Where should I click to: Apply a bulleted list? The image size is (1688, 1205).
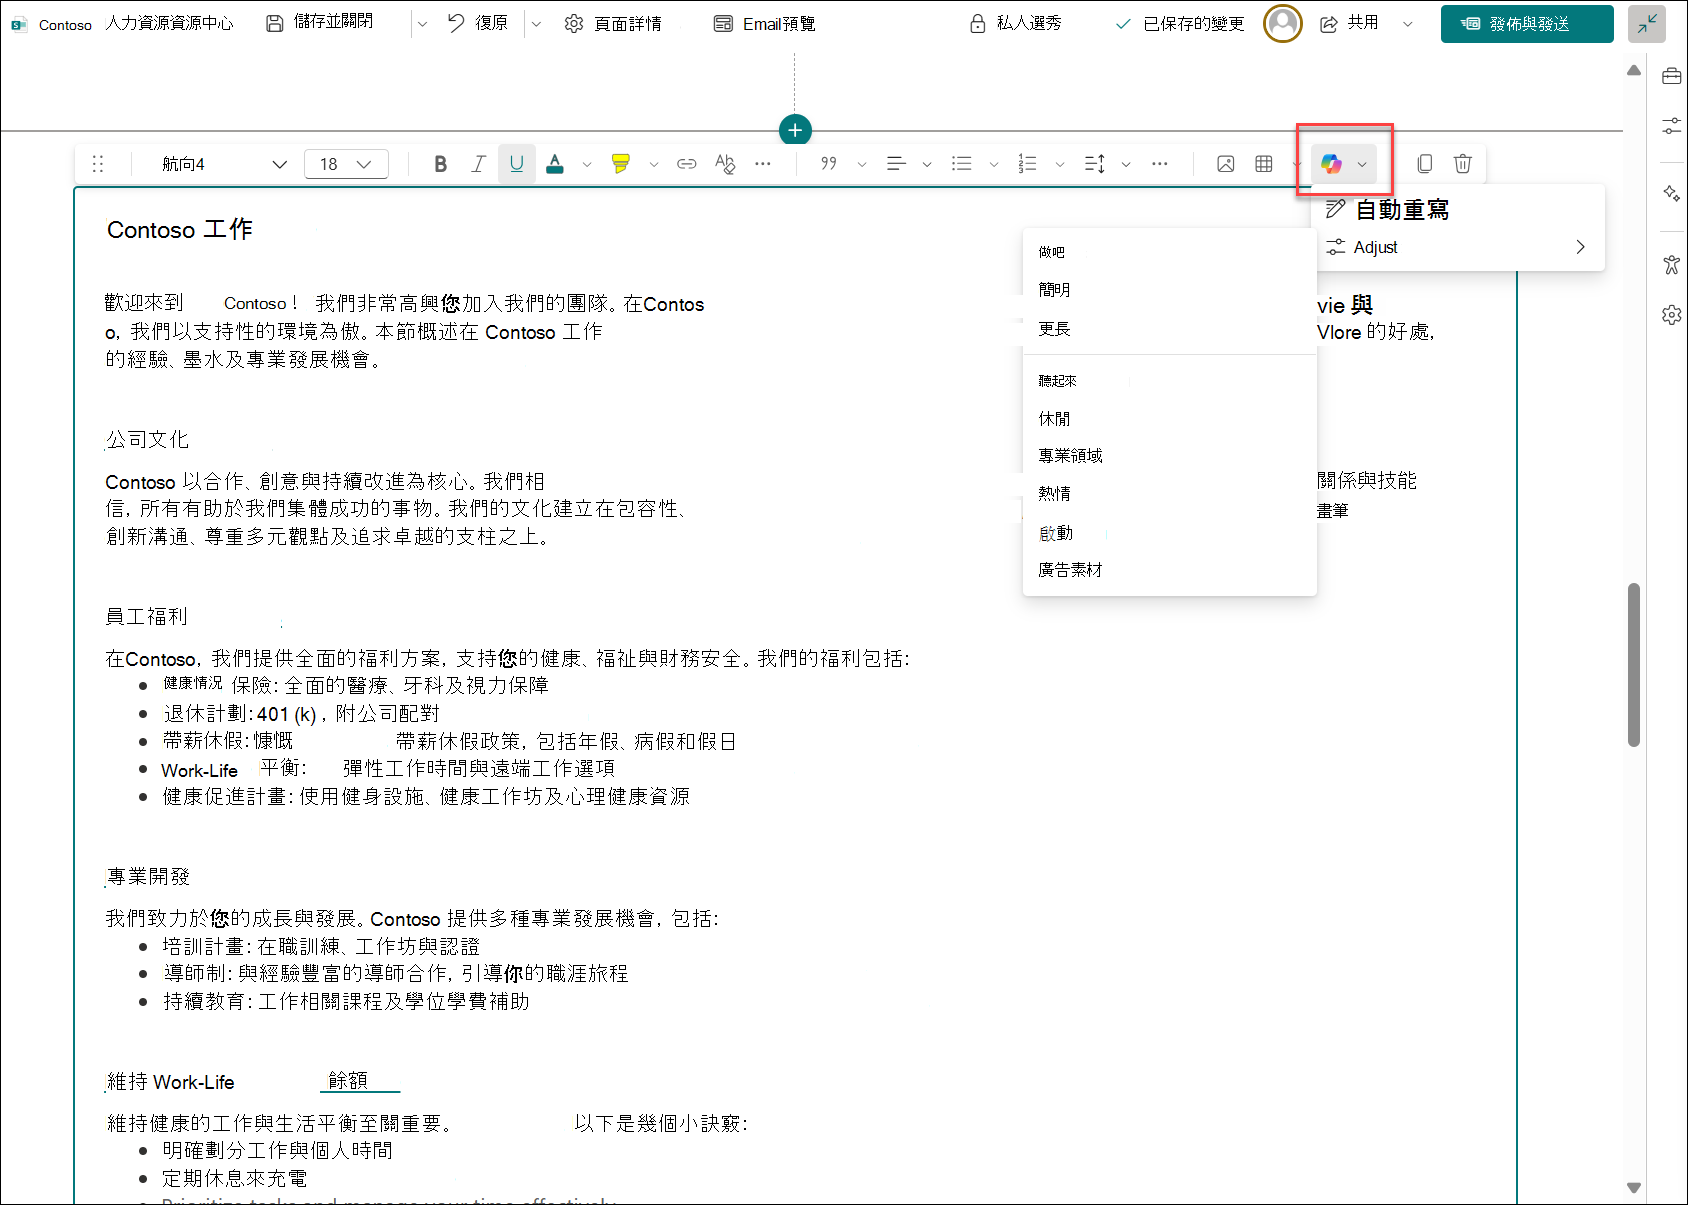coord(962,164)
